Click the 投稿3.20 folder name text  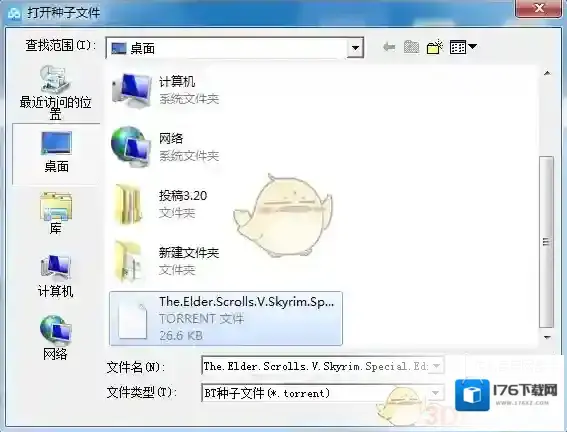click(183, 196)
